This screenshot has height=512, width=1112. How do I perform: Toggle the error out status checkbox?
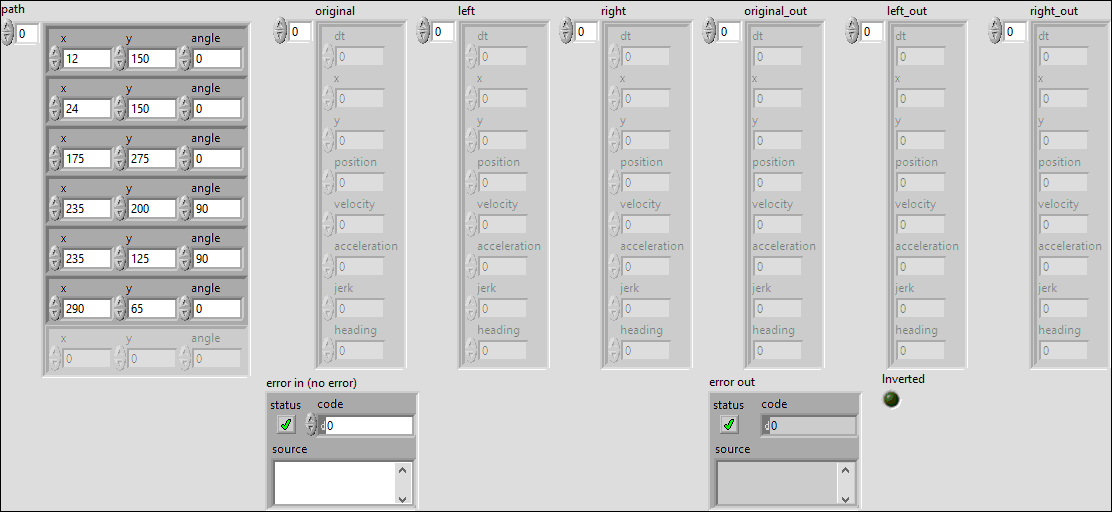[729, 425]
